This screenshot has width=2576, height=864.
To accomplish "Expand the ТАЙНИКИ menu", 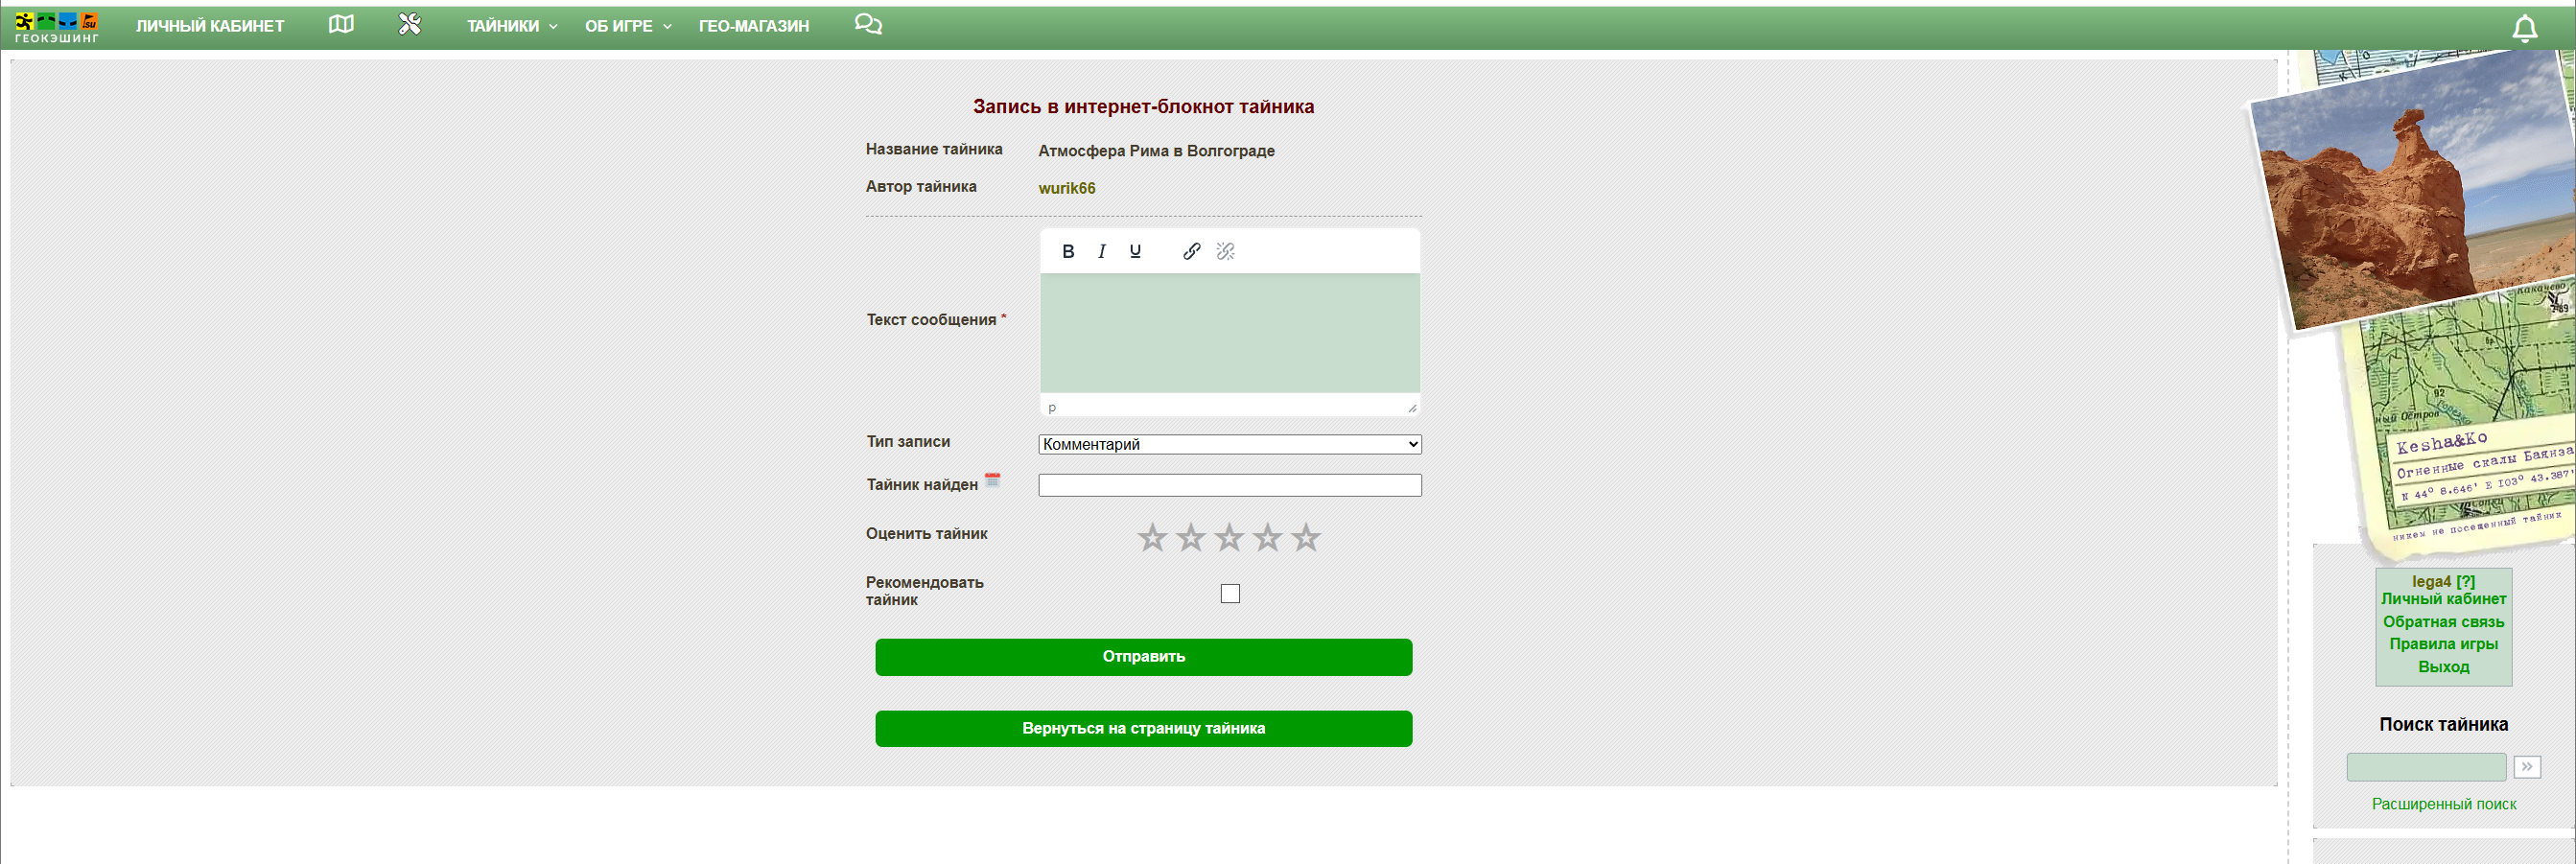I will pos(511,26).
